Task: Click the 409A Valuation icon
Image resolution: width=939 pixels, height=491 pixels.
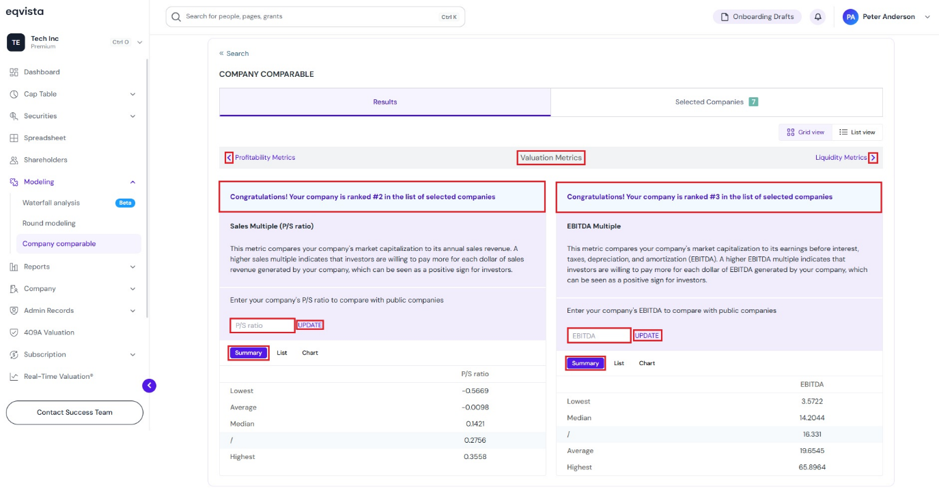Action: [14, 332]
